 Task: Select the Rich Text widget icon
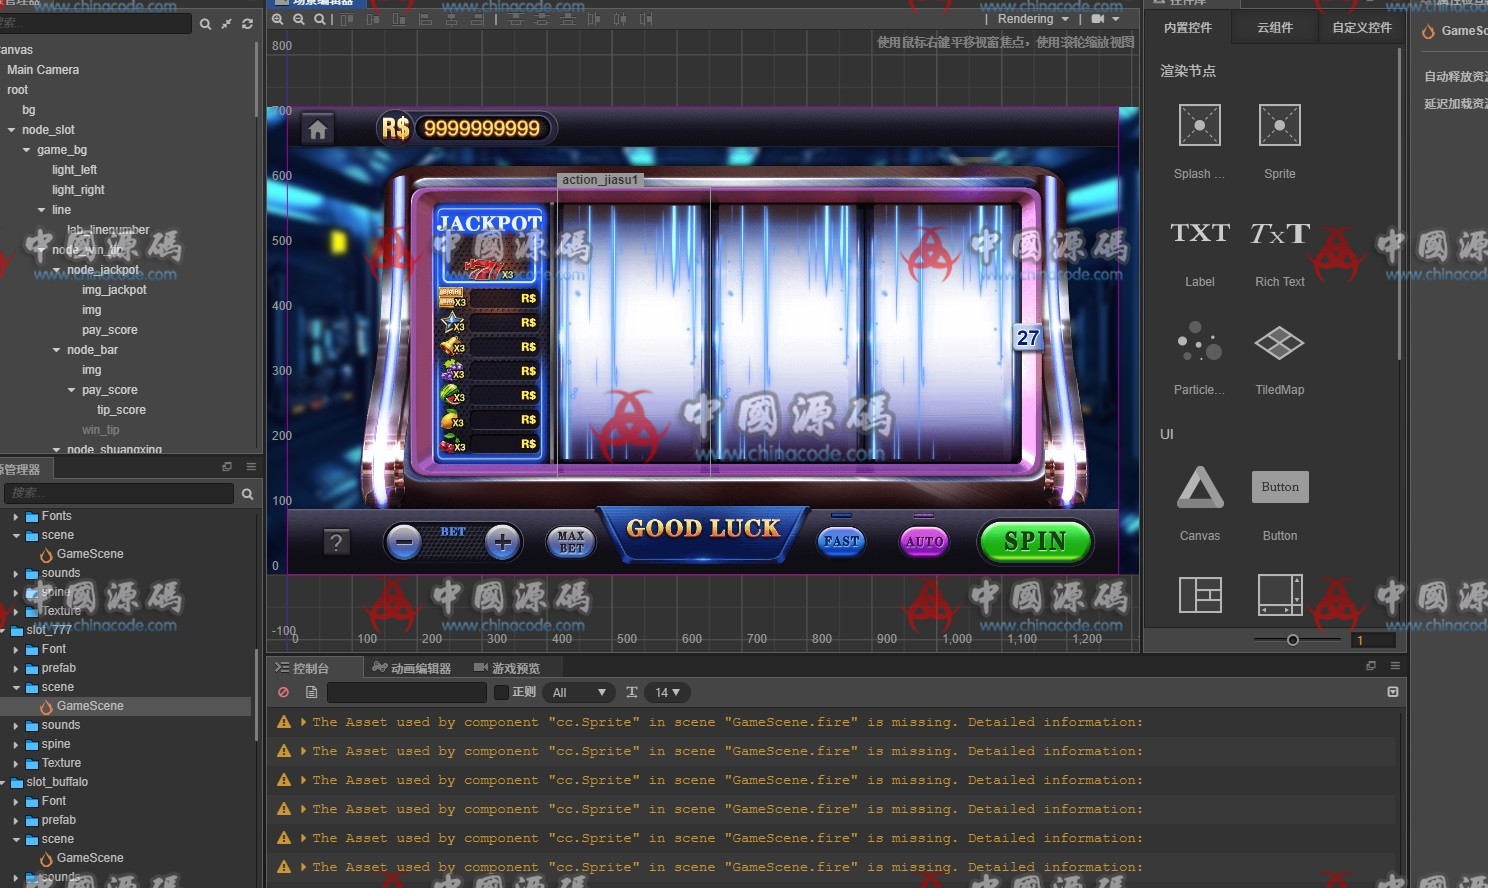(1279, 235)
